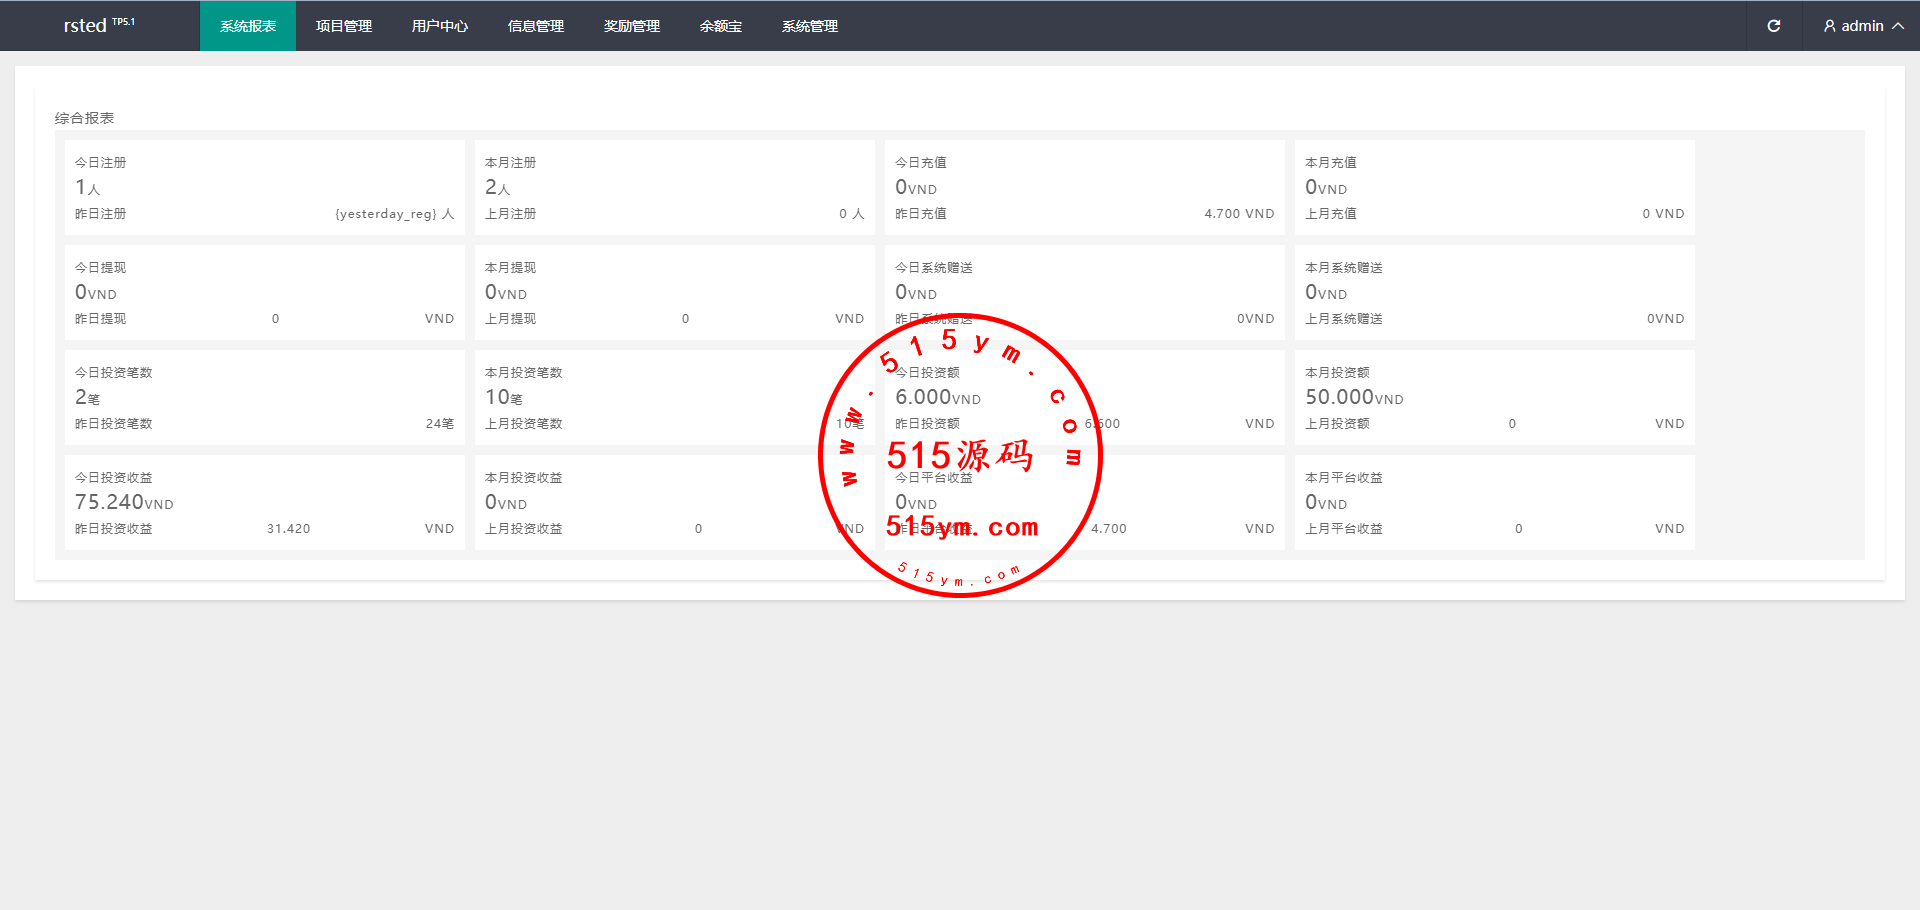Switch to the 余额宝 section
The width and height of the screenshot is (1920, 910).
(x=721, y=26)
